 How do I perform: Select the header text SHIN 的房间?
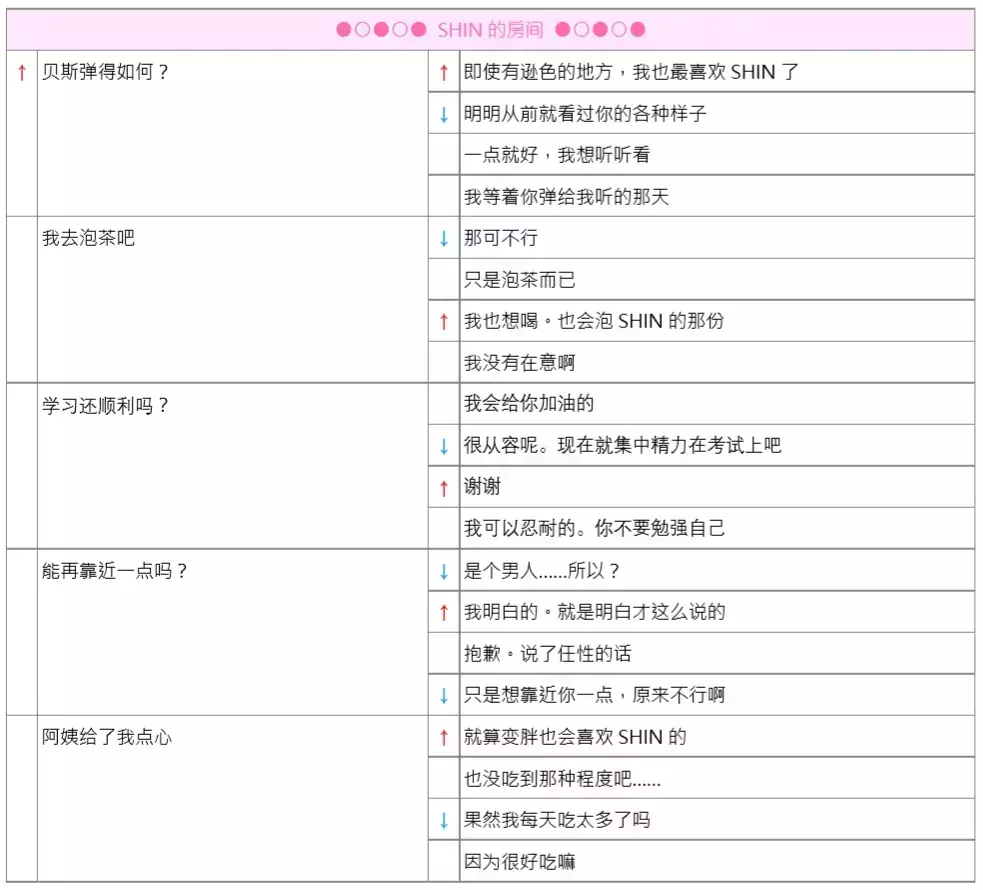[x=490, y=29]
